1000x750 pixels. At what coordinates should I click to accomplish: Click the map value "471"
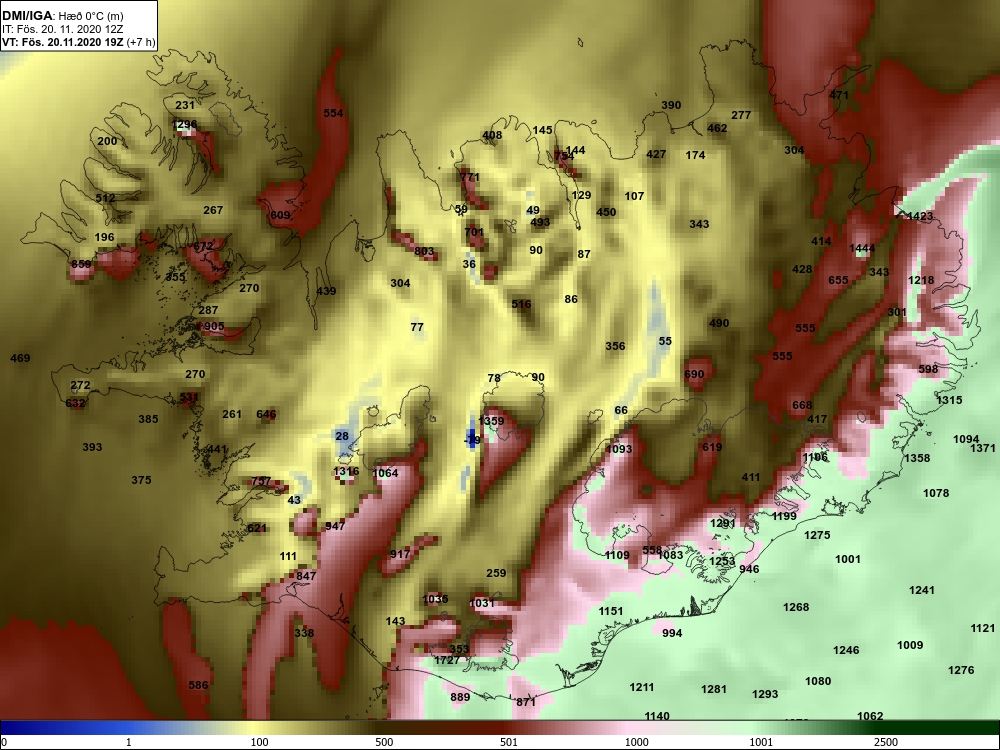(x=839, y=95)
